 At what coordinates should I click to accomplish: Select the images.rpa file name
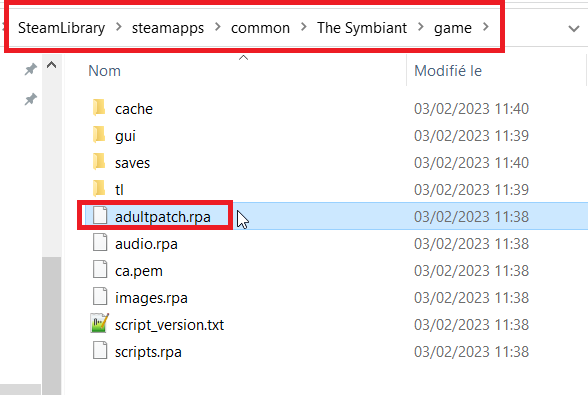tap(151, 298)
